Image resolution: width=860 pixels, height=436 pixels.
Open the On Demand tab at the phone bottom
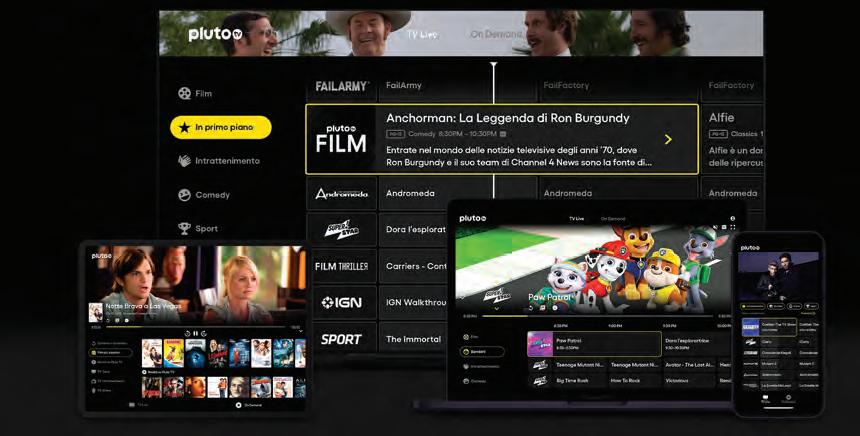click(788, 399)
